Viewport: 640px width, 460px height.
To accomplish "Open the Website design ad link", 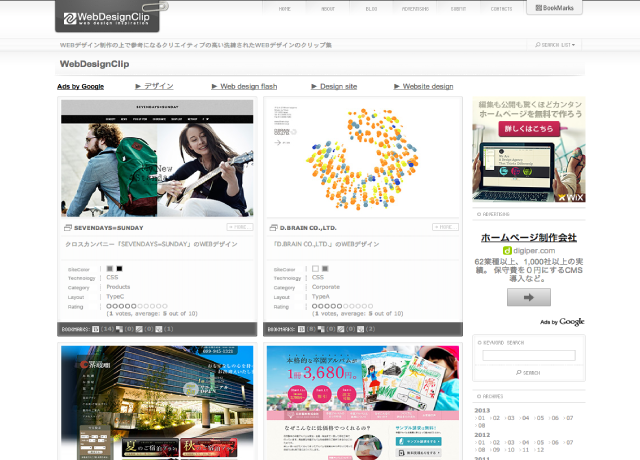I will (423, 87).
